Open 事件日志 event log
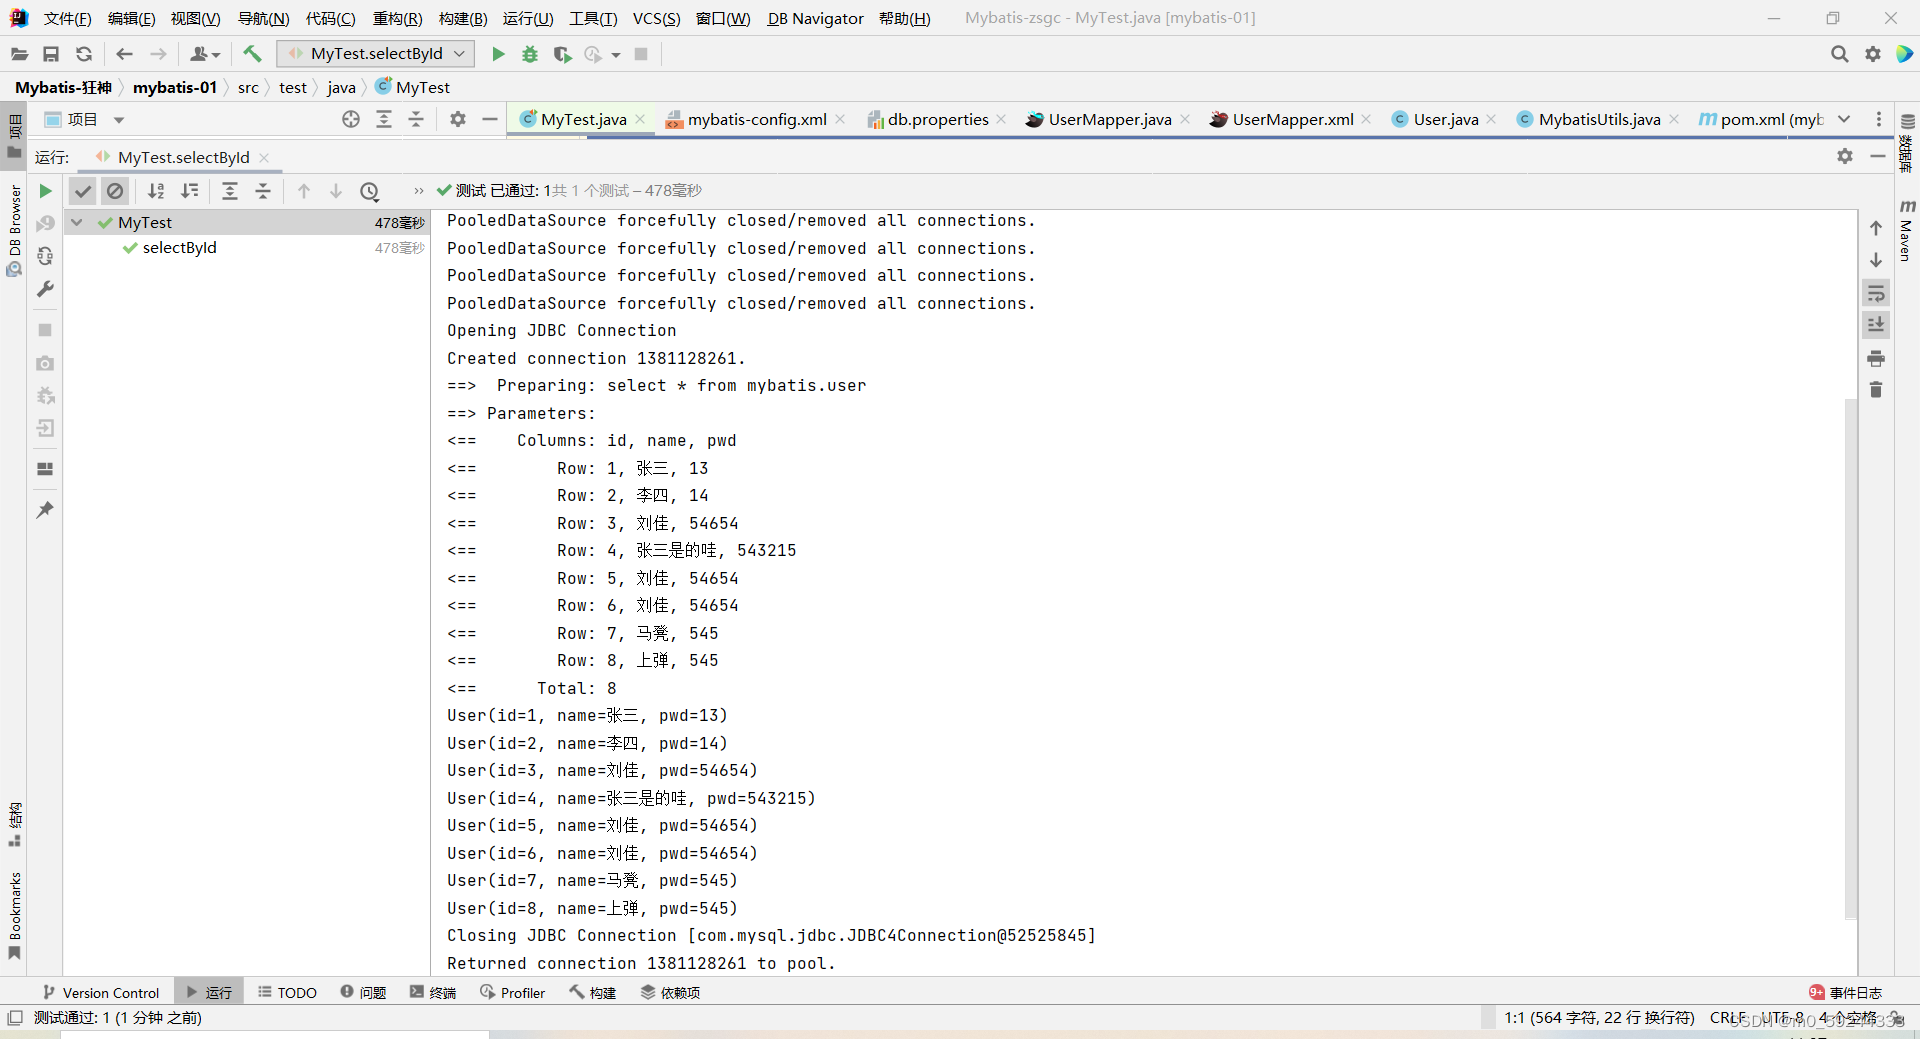This screenshot has height=1039, width=1920. pyautogui.click(x=1845, y=992)
